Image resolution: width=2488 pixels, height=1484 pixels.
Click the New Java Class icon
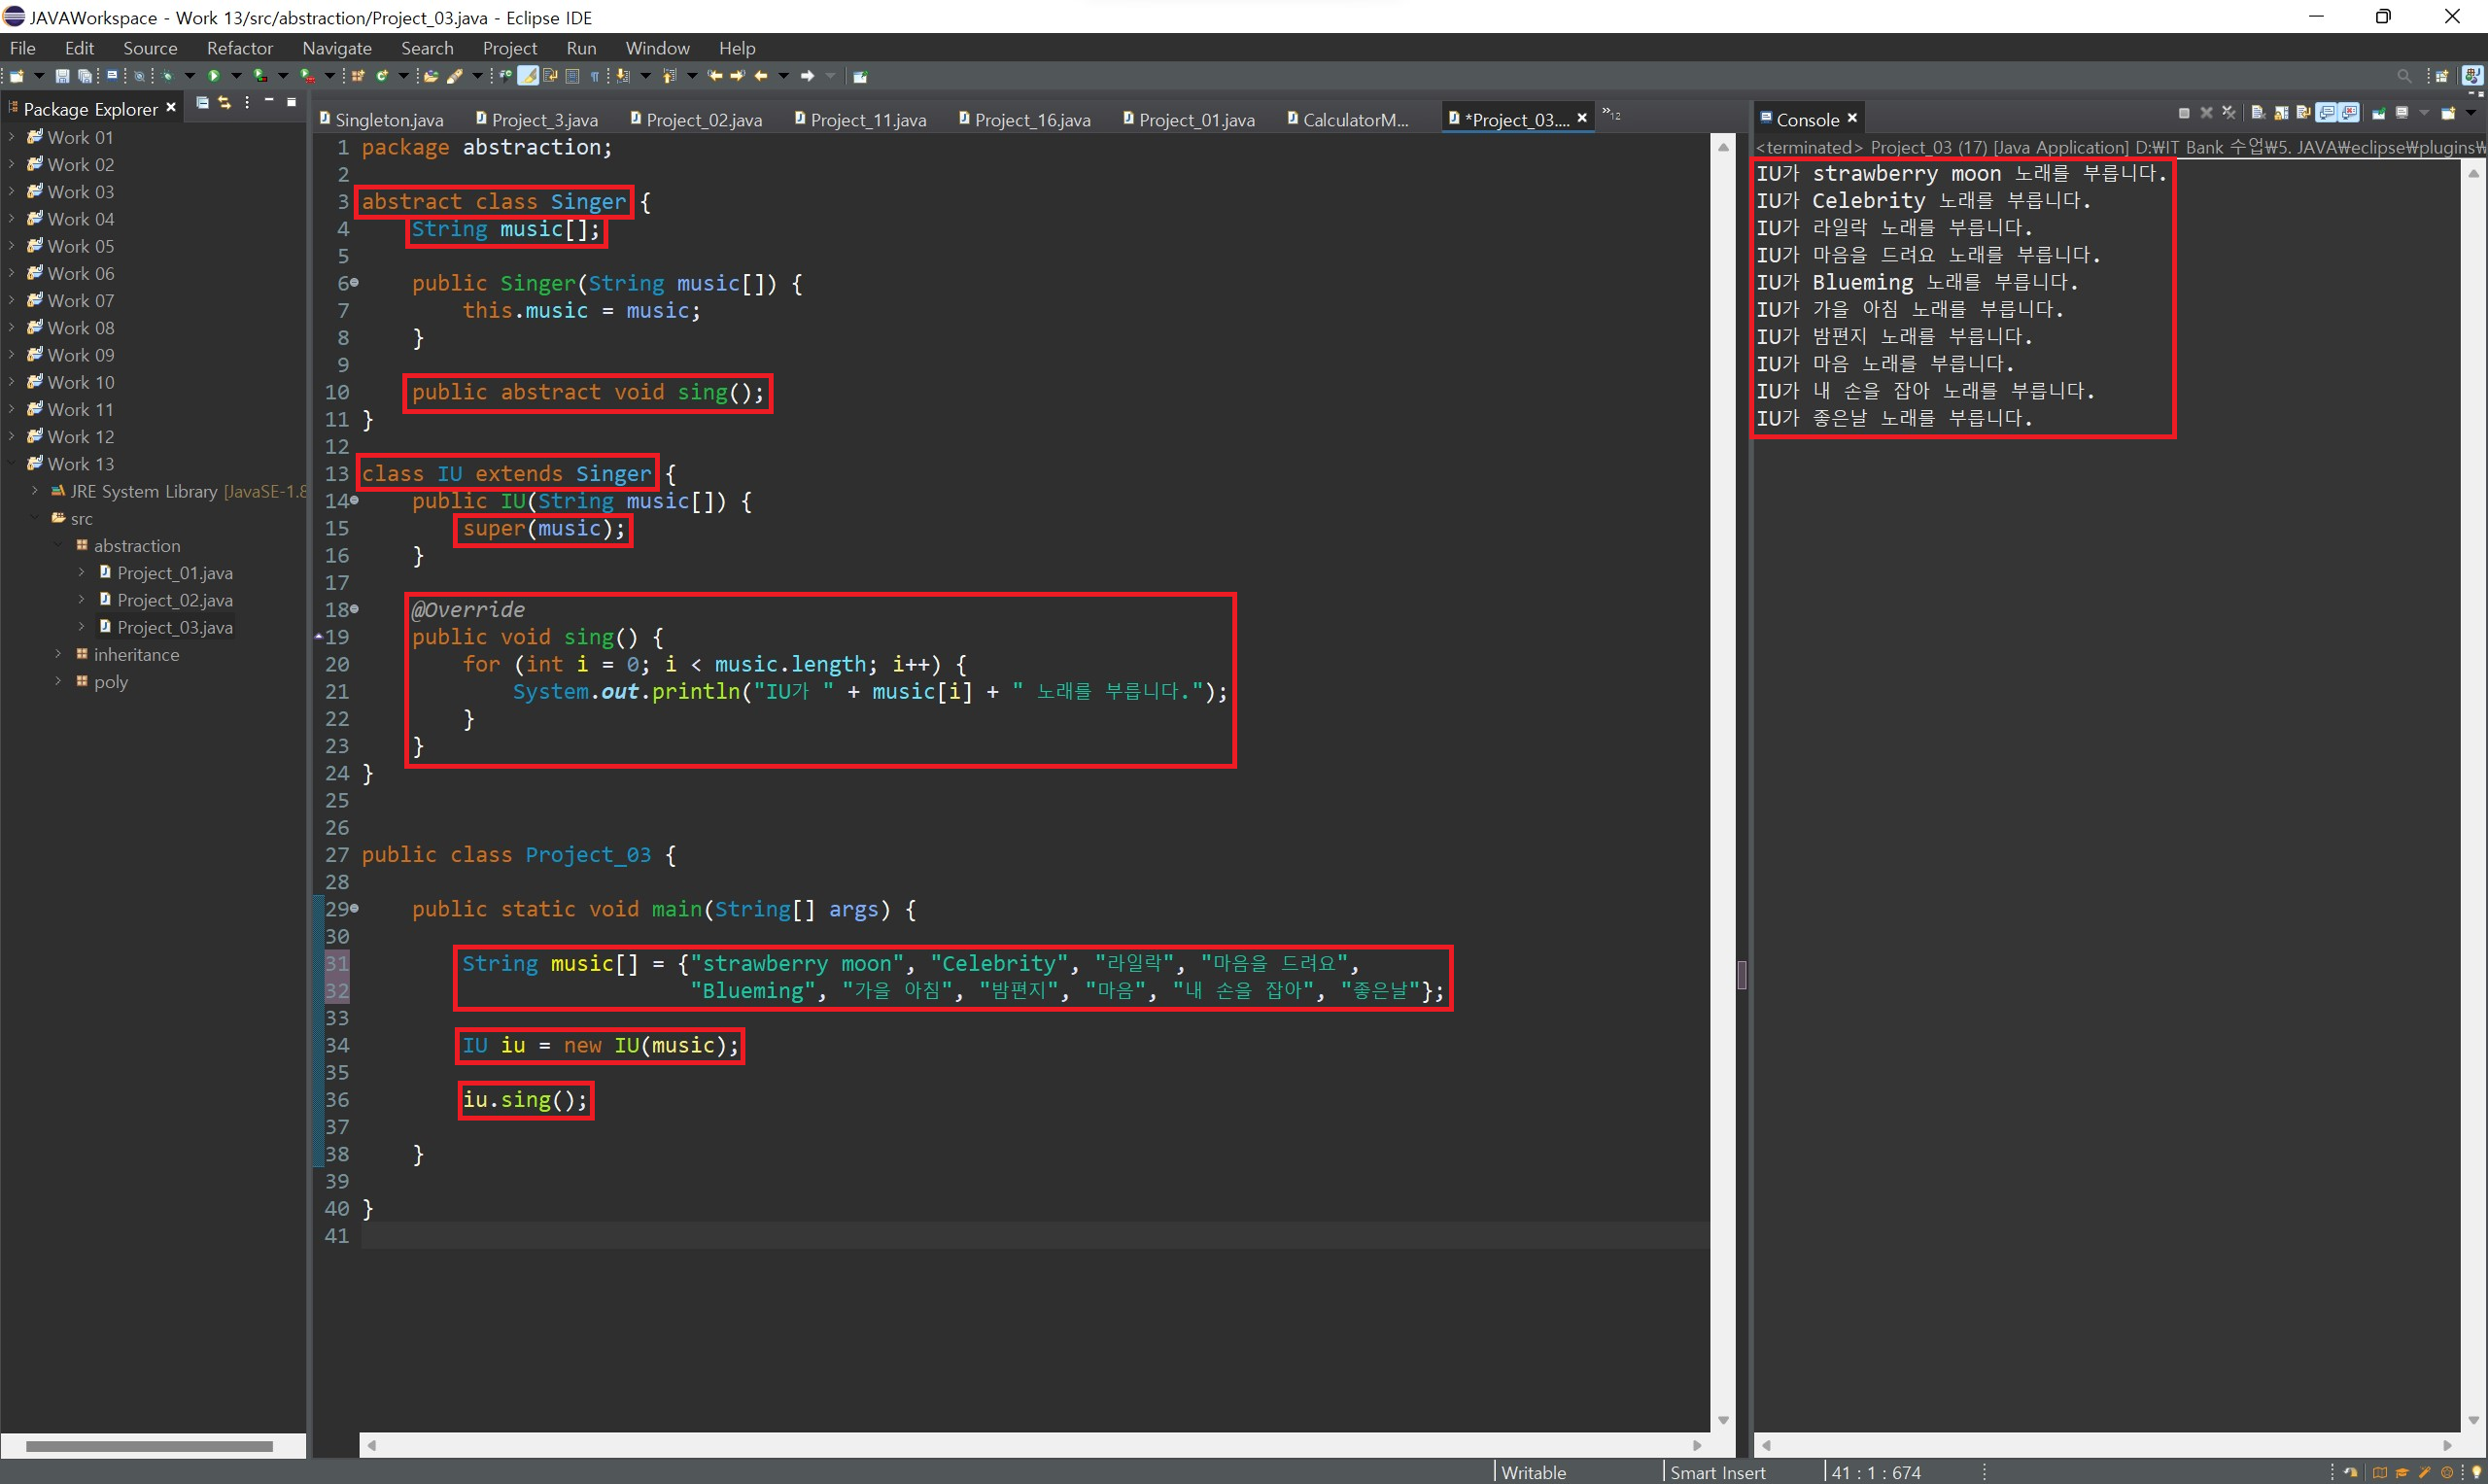pos(382,76)
